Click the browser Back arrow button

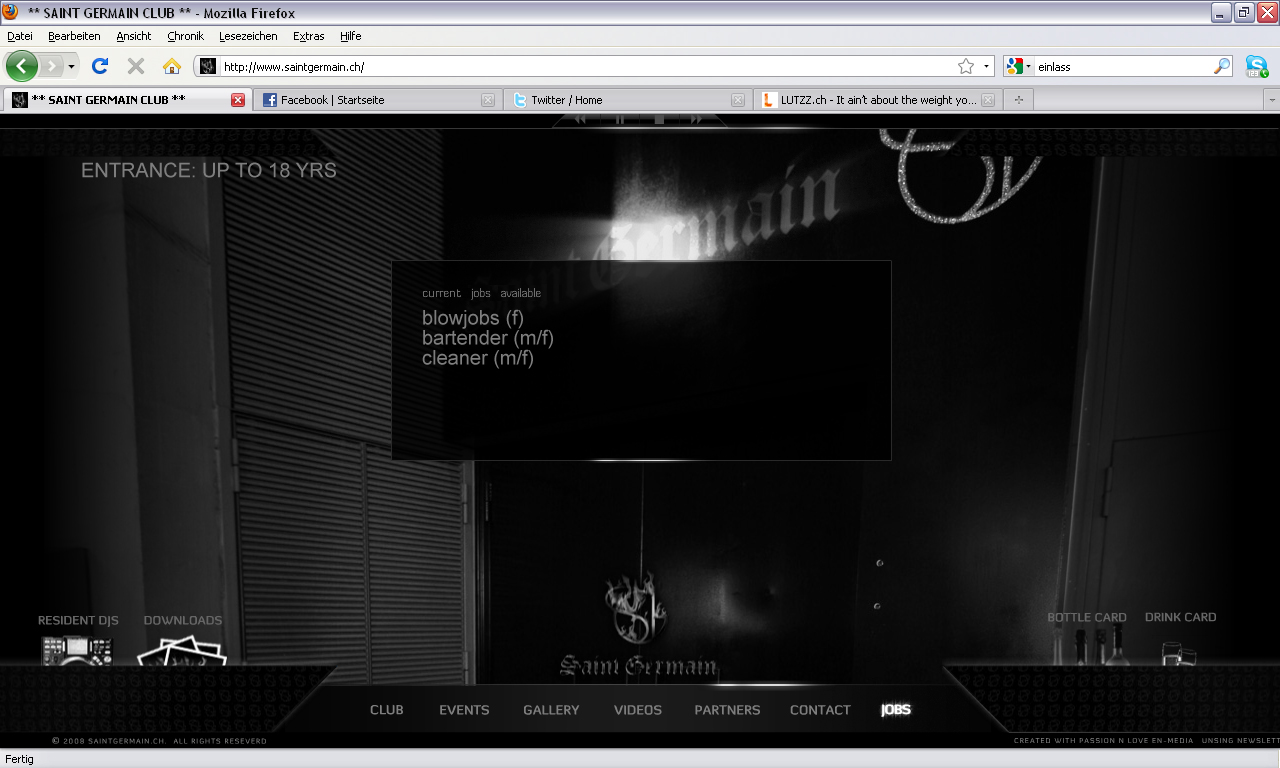click(x=22, y=66)
